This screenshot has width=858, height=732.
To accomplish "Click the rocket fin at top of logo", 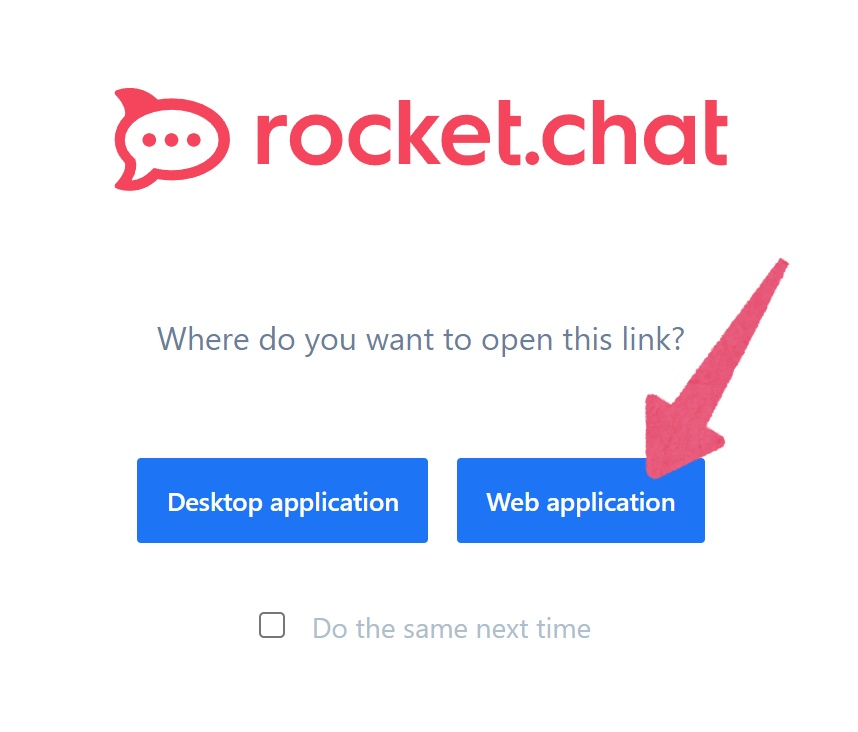I will [x=134, y=100].
